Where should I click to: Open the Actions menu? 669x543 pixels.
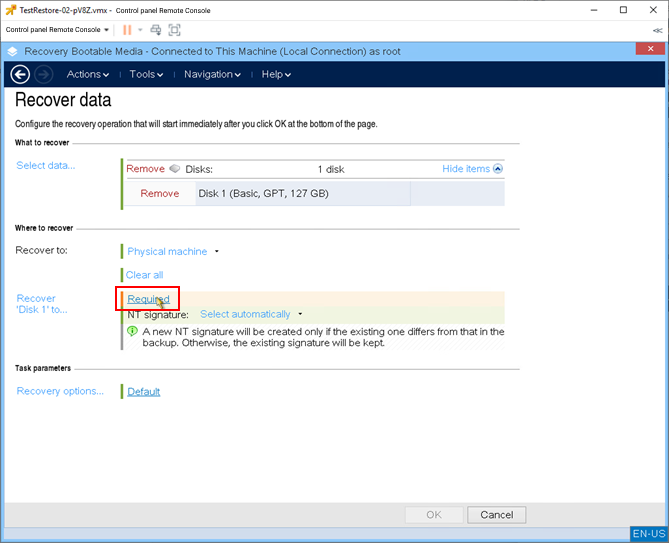88,74
